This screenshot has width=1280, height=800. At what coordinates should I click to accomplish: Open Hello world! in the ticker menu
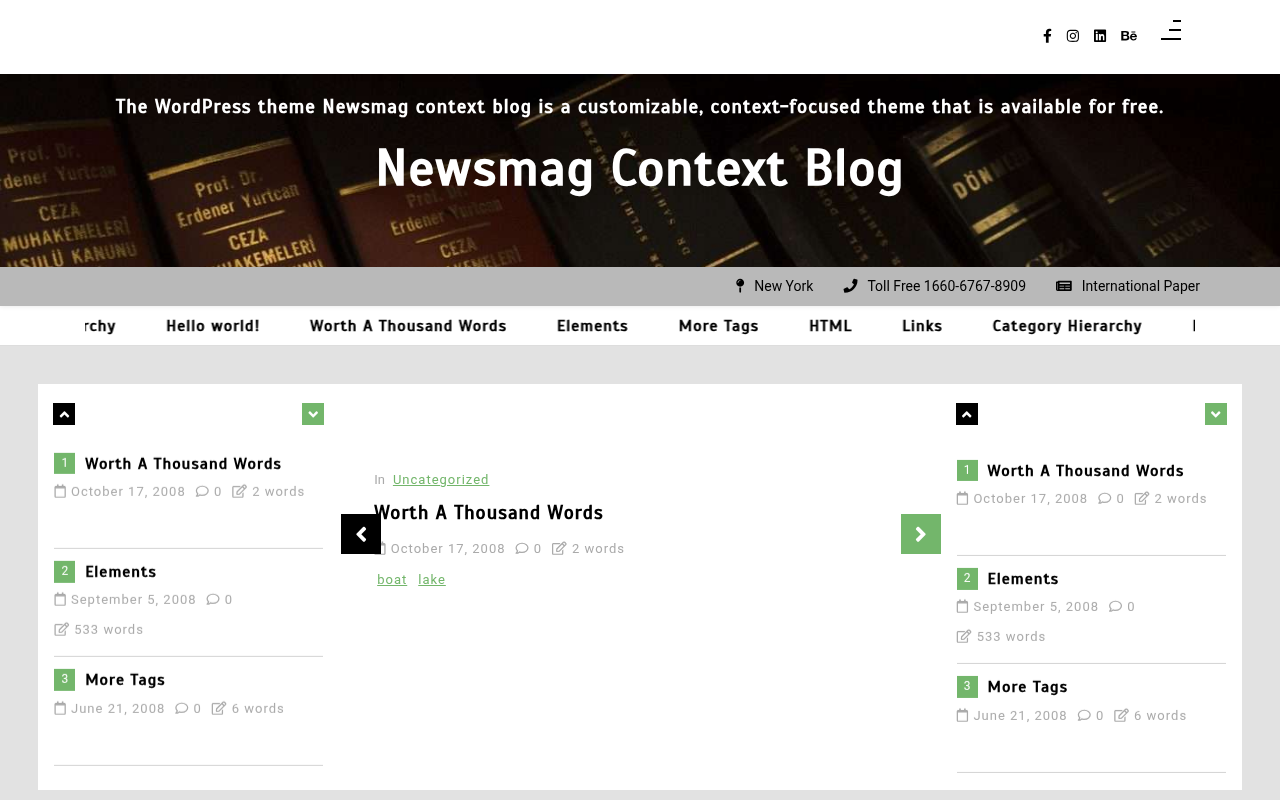pyautogui.click(x=213, y=326)
